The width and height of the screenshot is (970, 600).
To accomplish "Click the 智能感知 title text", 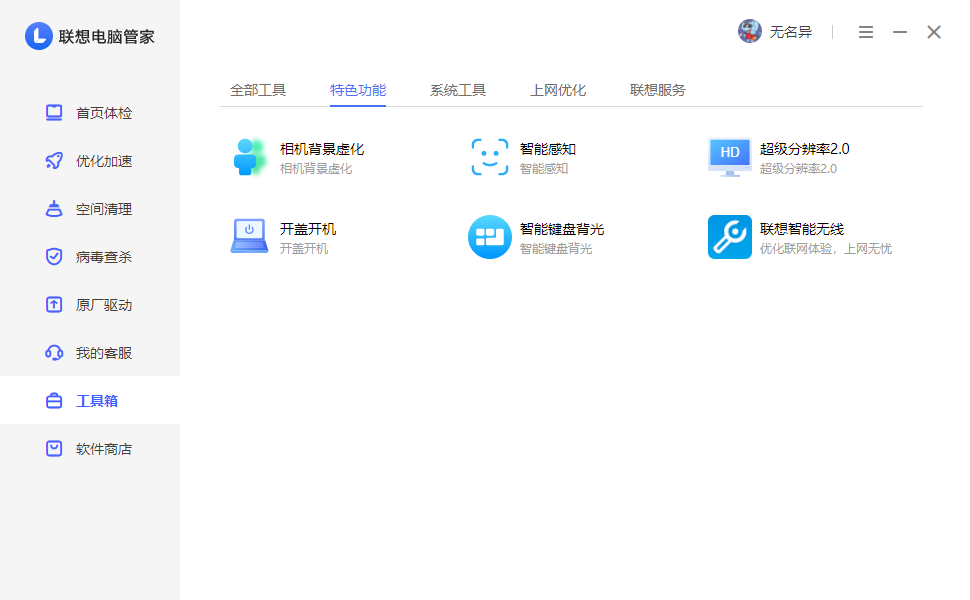I will 547,149.
